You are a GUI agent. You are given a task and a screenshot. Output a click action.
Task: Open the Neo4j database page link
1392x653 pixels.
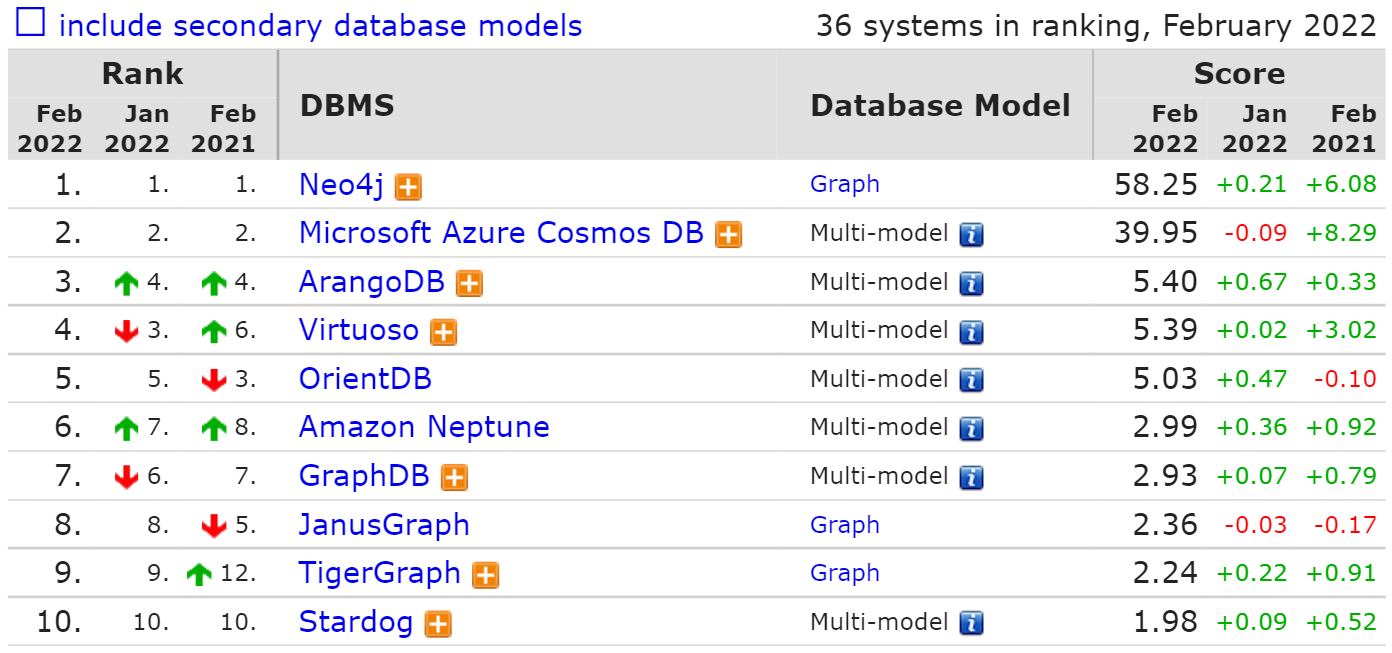pos(342,185)
